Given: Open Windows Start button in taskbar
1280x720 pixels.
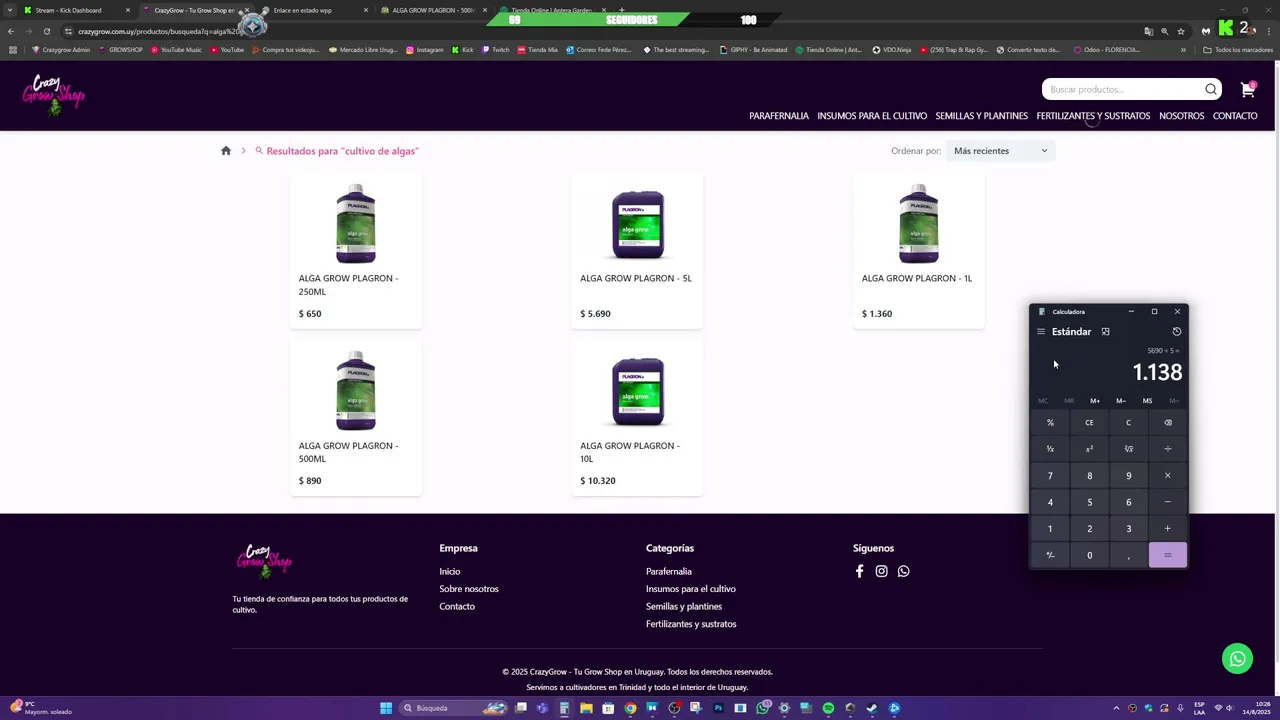Looking at the screenshot, I should click(386, 708).
